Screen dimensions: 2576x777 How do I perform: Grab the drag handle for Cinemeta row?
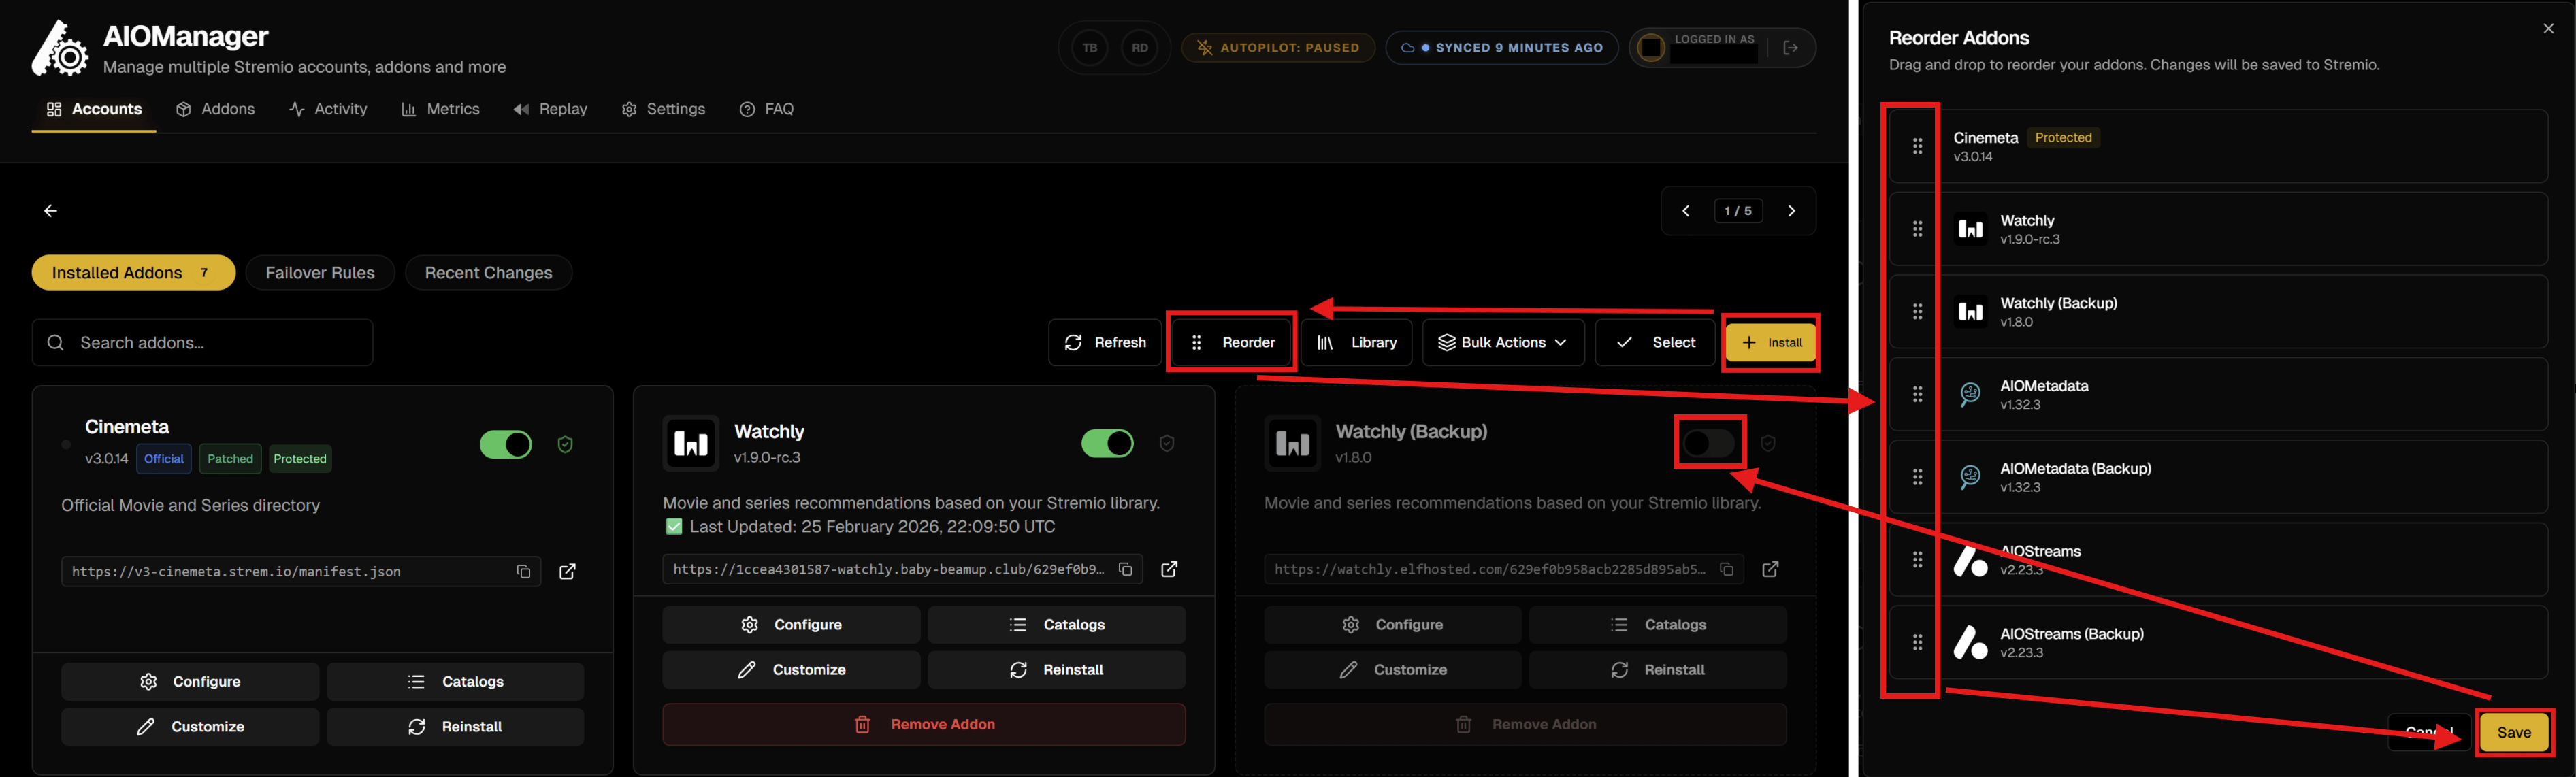1917,147
